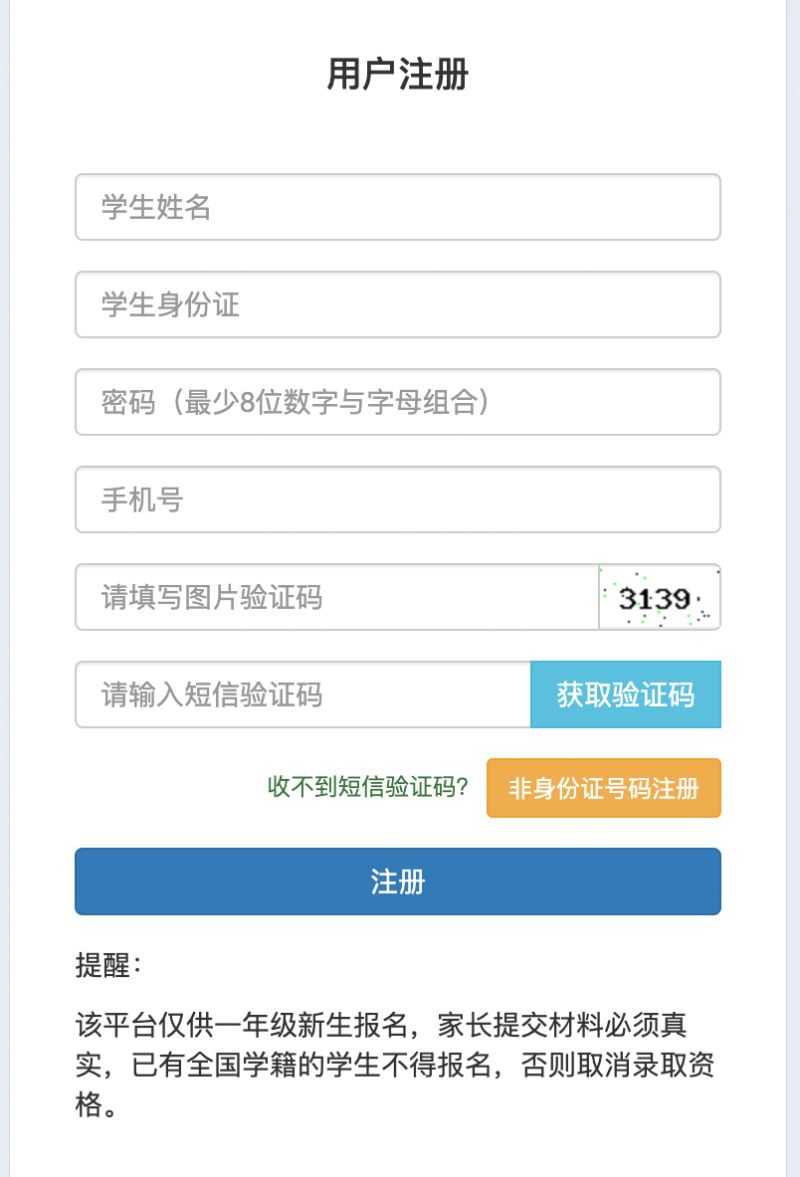Click the 用户注册 page heading
This screenshot has width=800, height=1177.
[398, 74]
